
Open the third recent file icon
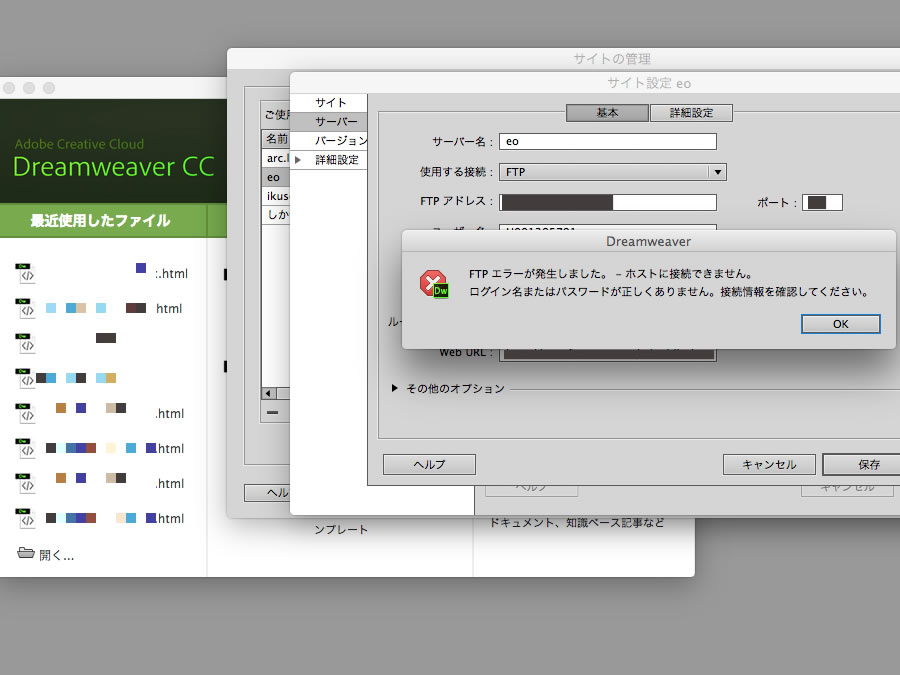(x=25, y=343)
